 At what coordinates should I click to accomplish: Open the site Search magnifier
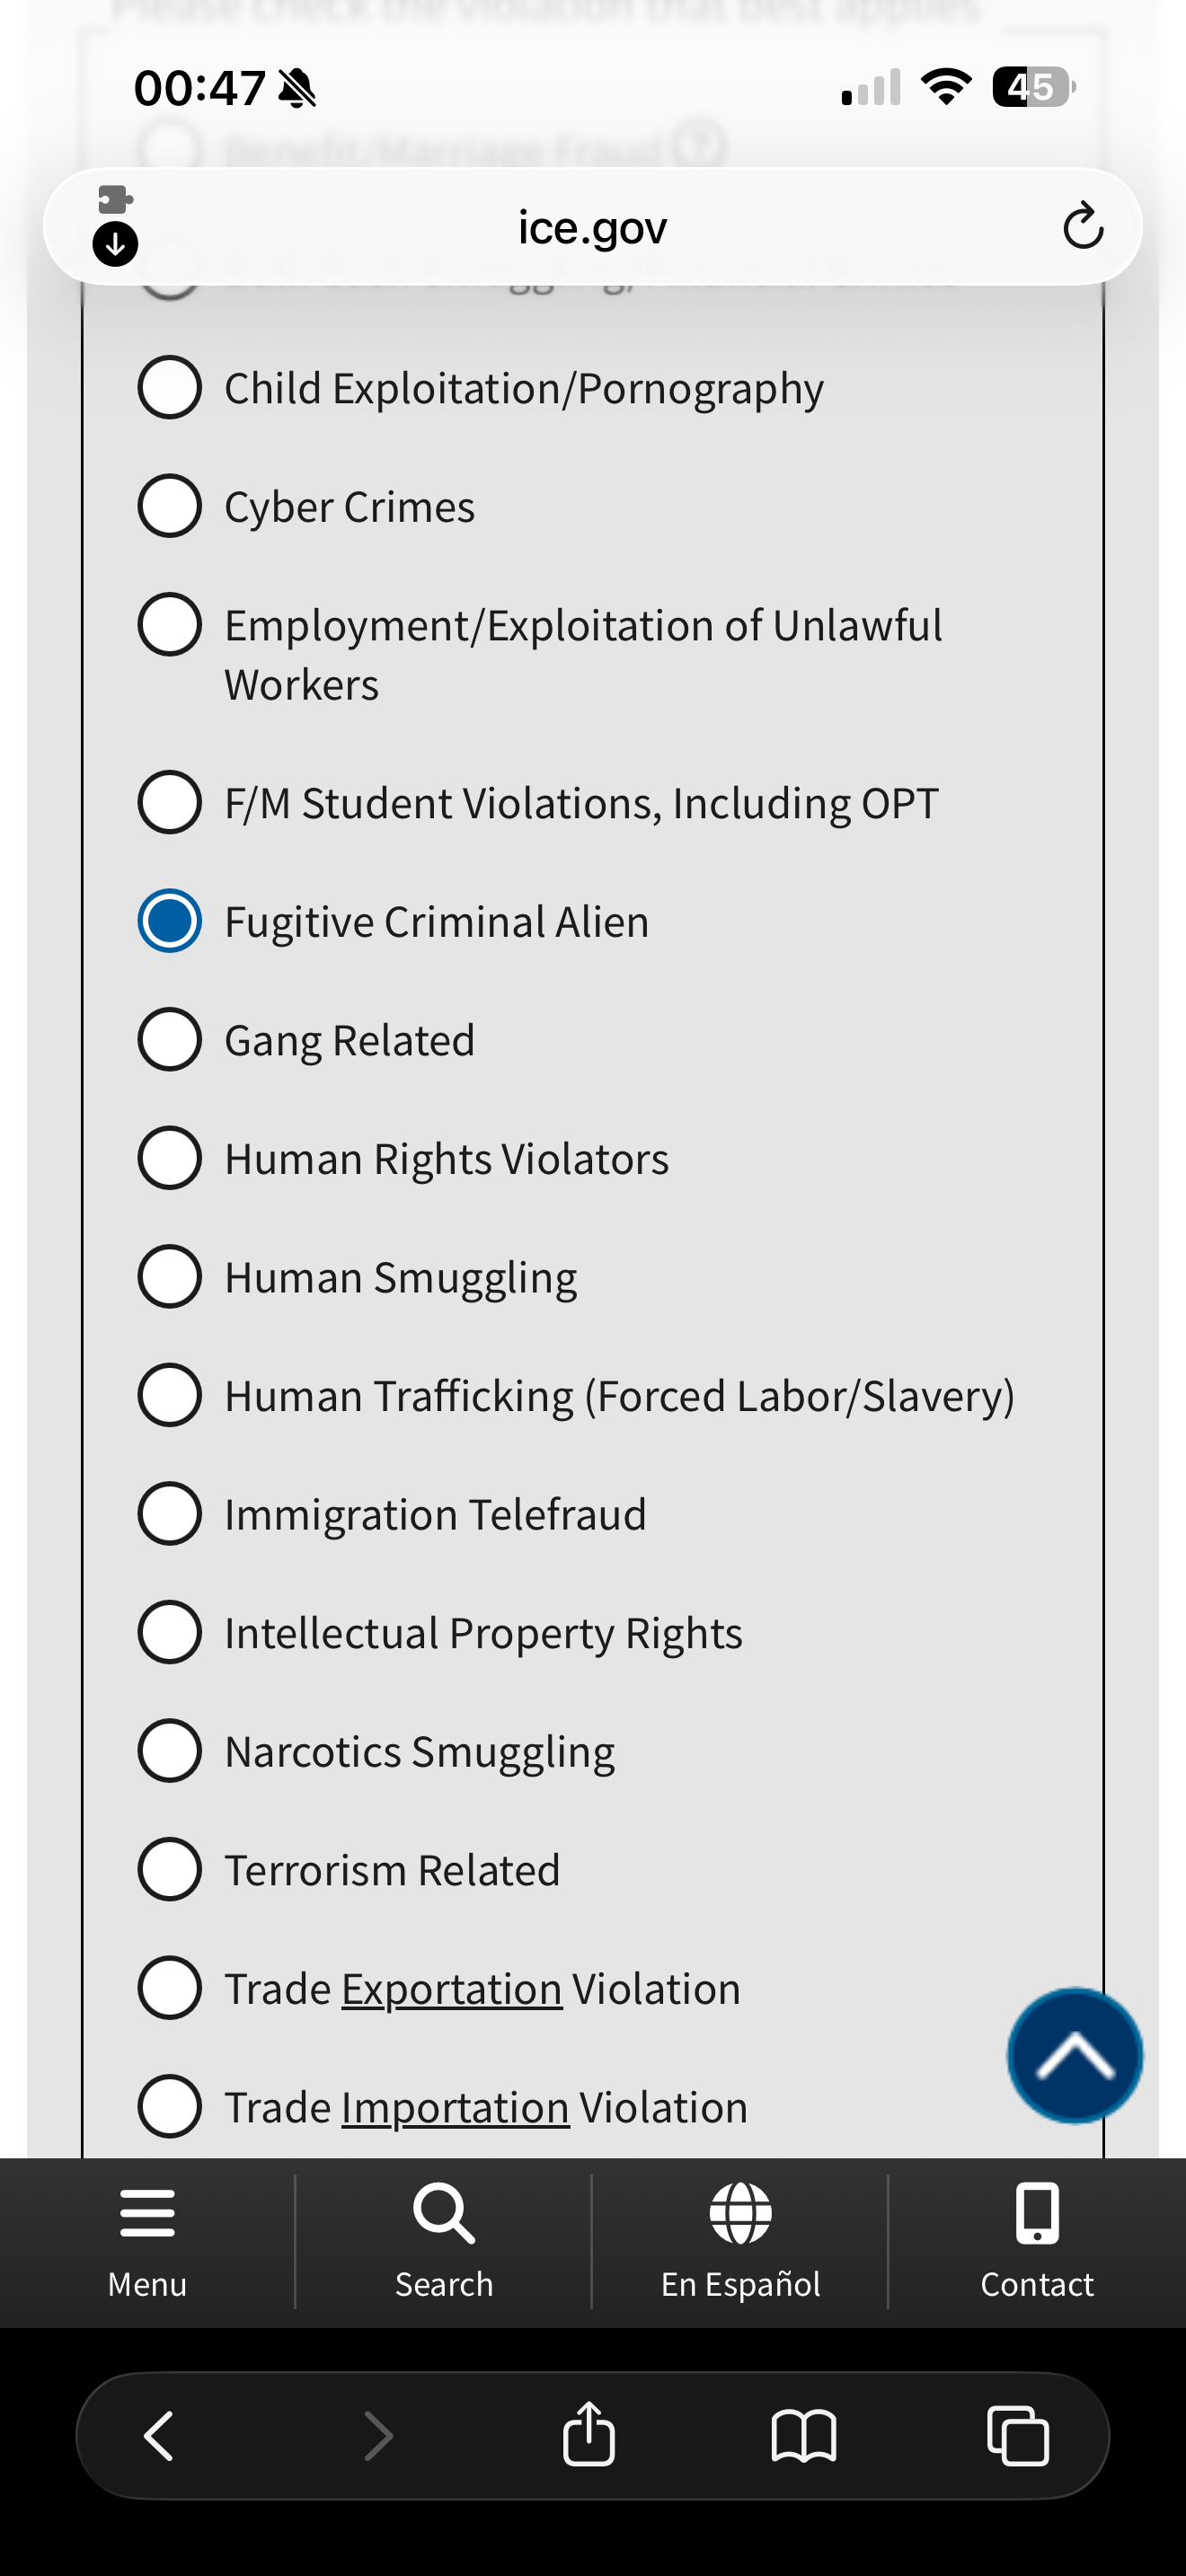444,2242
